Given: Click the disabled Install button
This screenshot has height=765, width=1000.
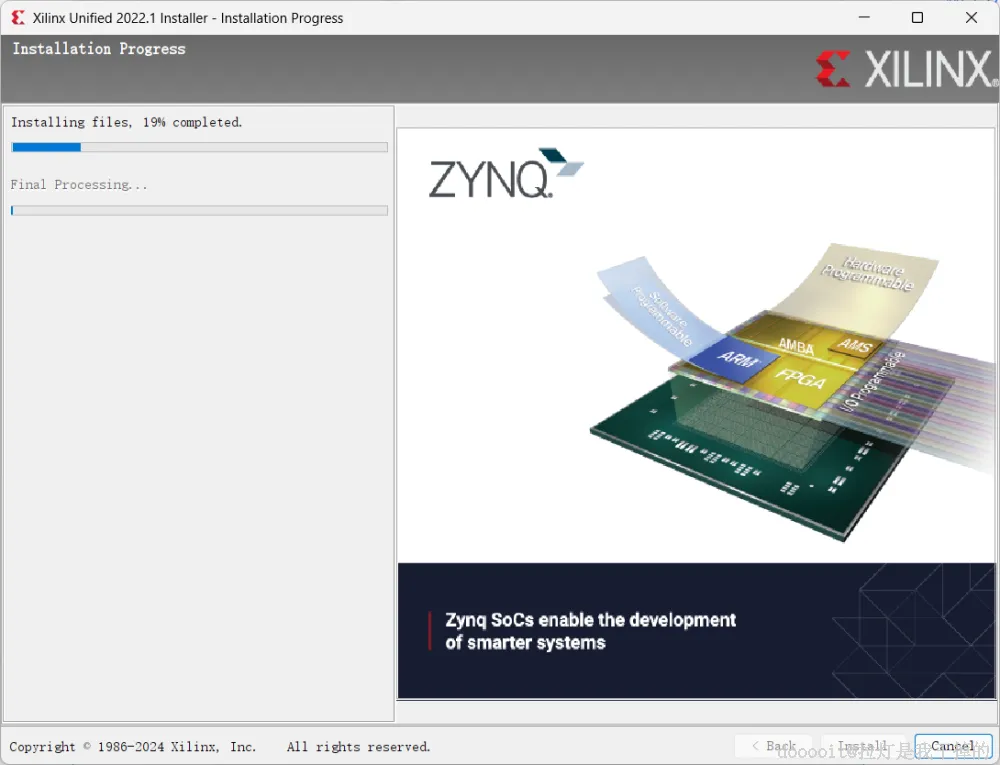Looking at the screenshot, I should tap(863, 746).
